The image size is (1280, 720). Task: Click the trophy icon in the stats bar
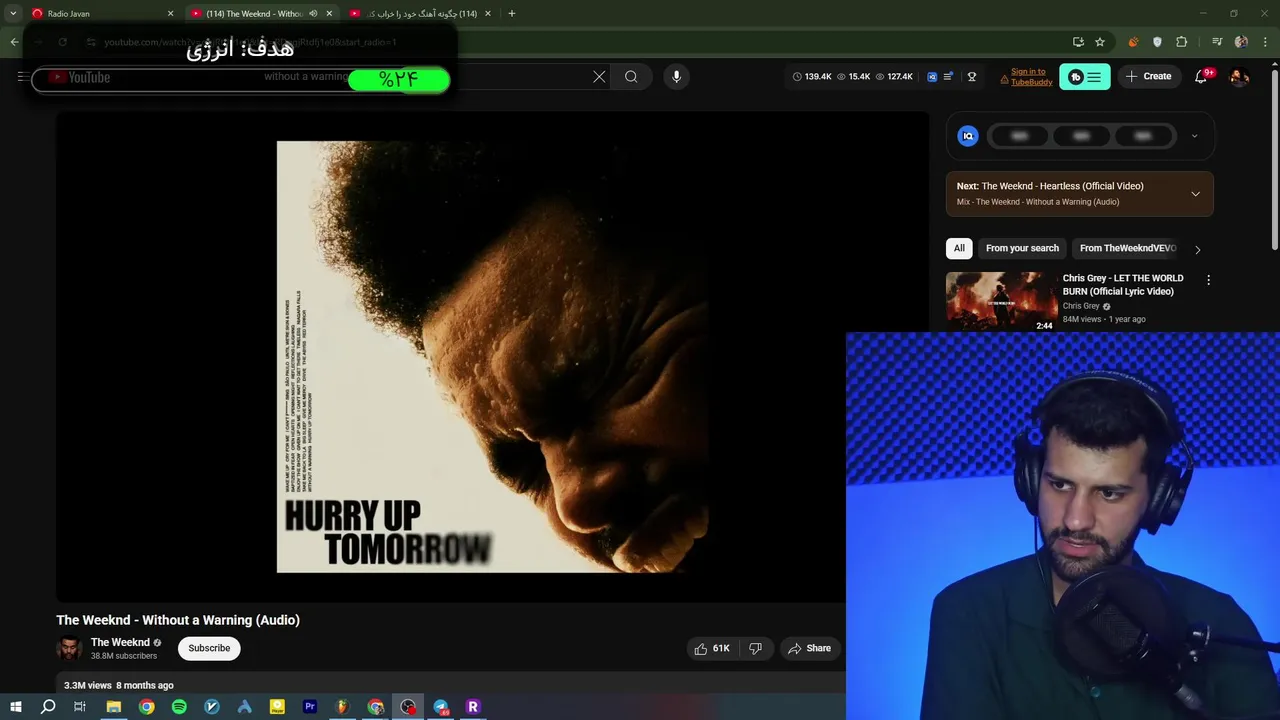971,77
